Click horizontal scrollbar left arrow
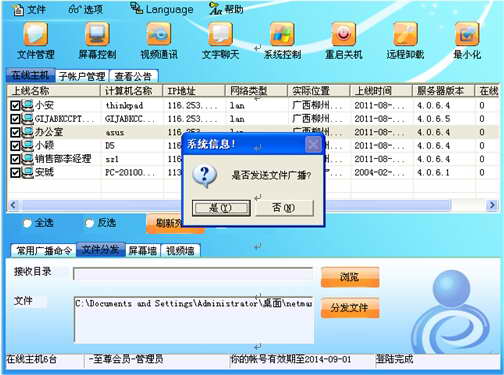This screenshot has width=504, height=375. pyautogui.click(x=13, y=204)
